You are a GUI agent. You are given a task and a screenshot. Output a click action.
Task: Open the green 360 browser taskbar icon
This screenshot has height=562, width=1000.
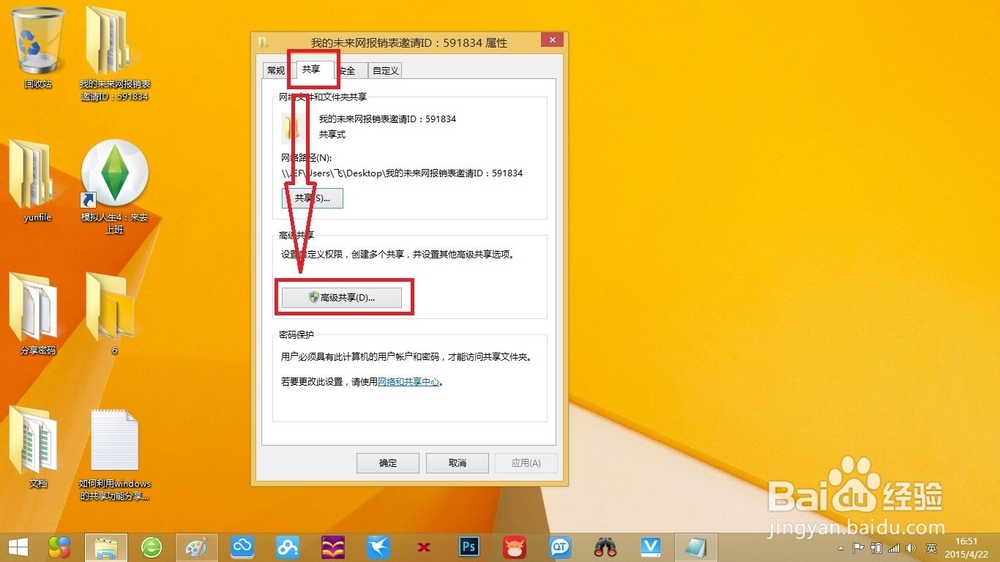coord(151,547)
